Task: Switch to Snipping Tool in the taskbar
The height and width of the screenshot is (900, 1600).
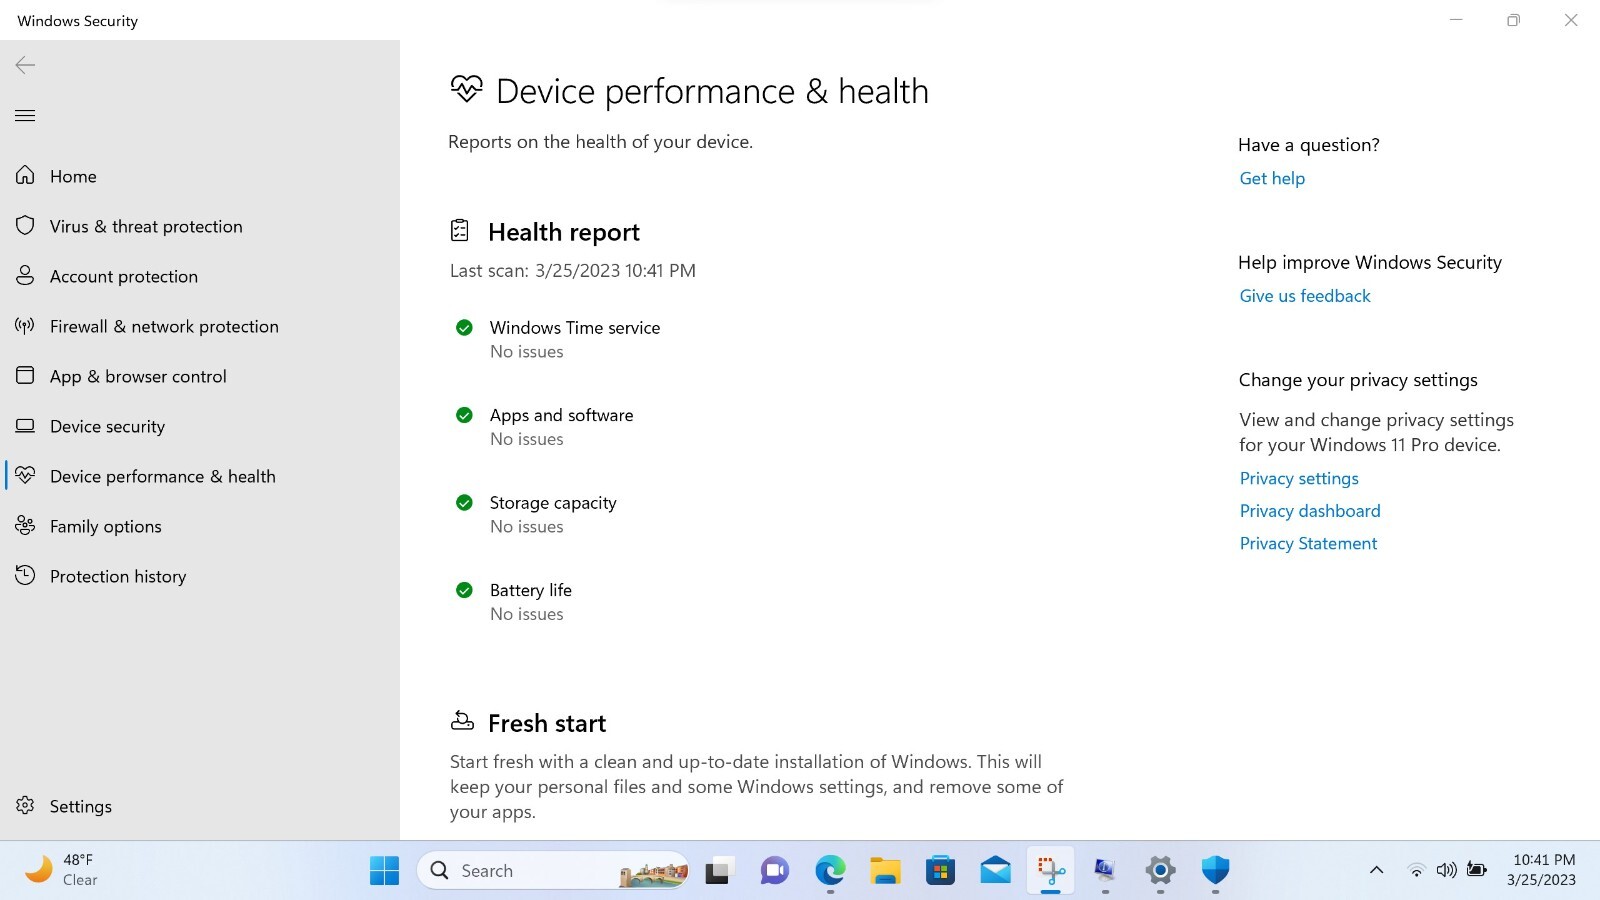Action: (x=1050, y=871)
